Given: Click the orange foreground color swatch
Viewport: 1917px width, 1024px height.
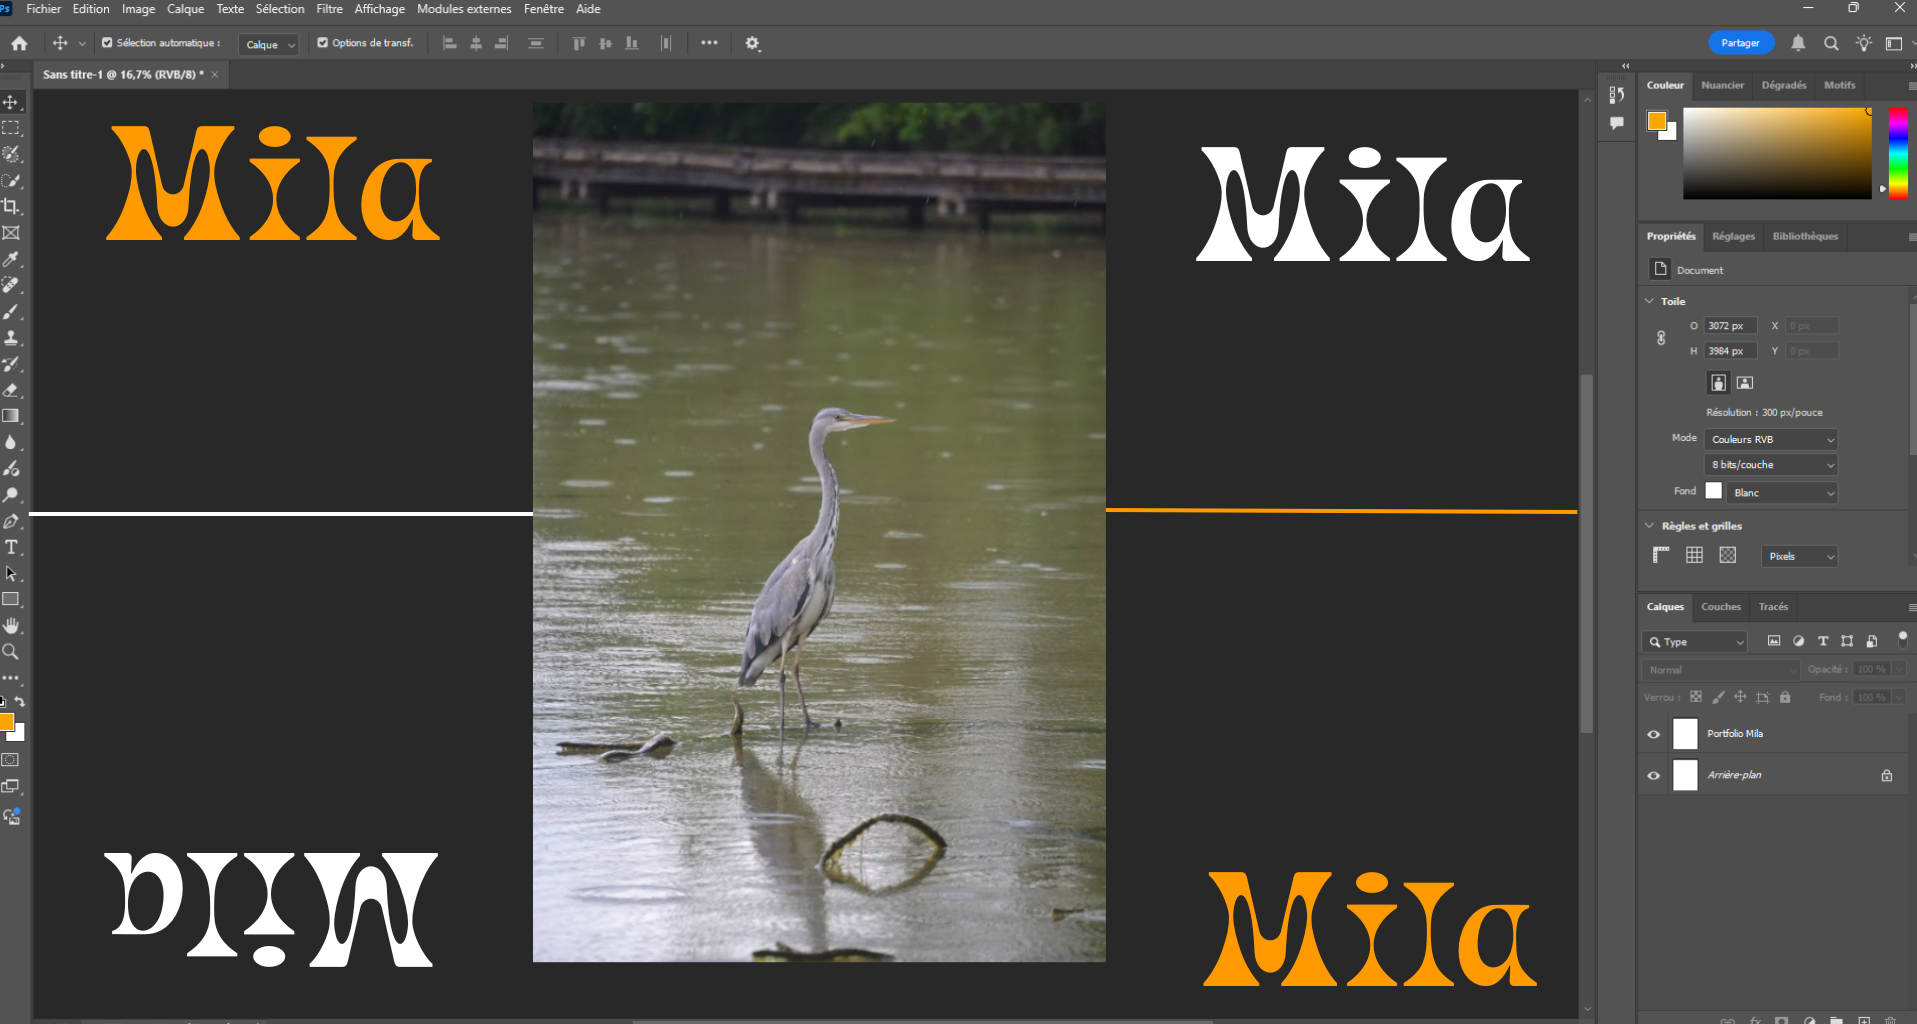Looking at the screenshot, I should [x=1656, y=121].
